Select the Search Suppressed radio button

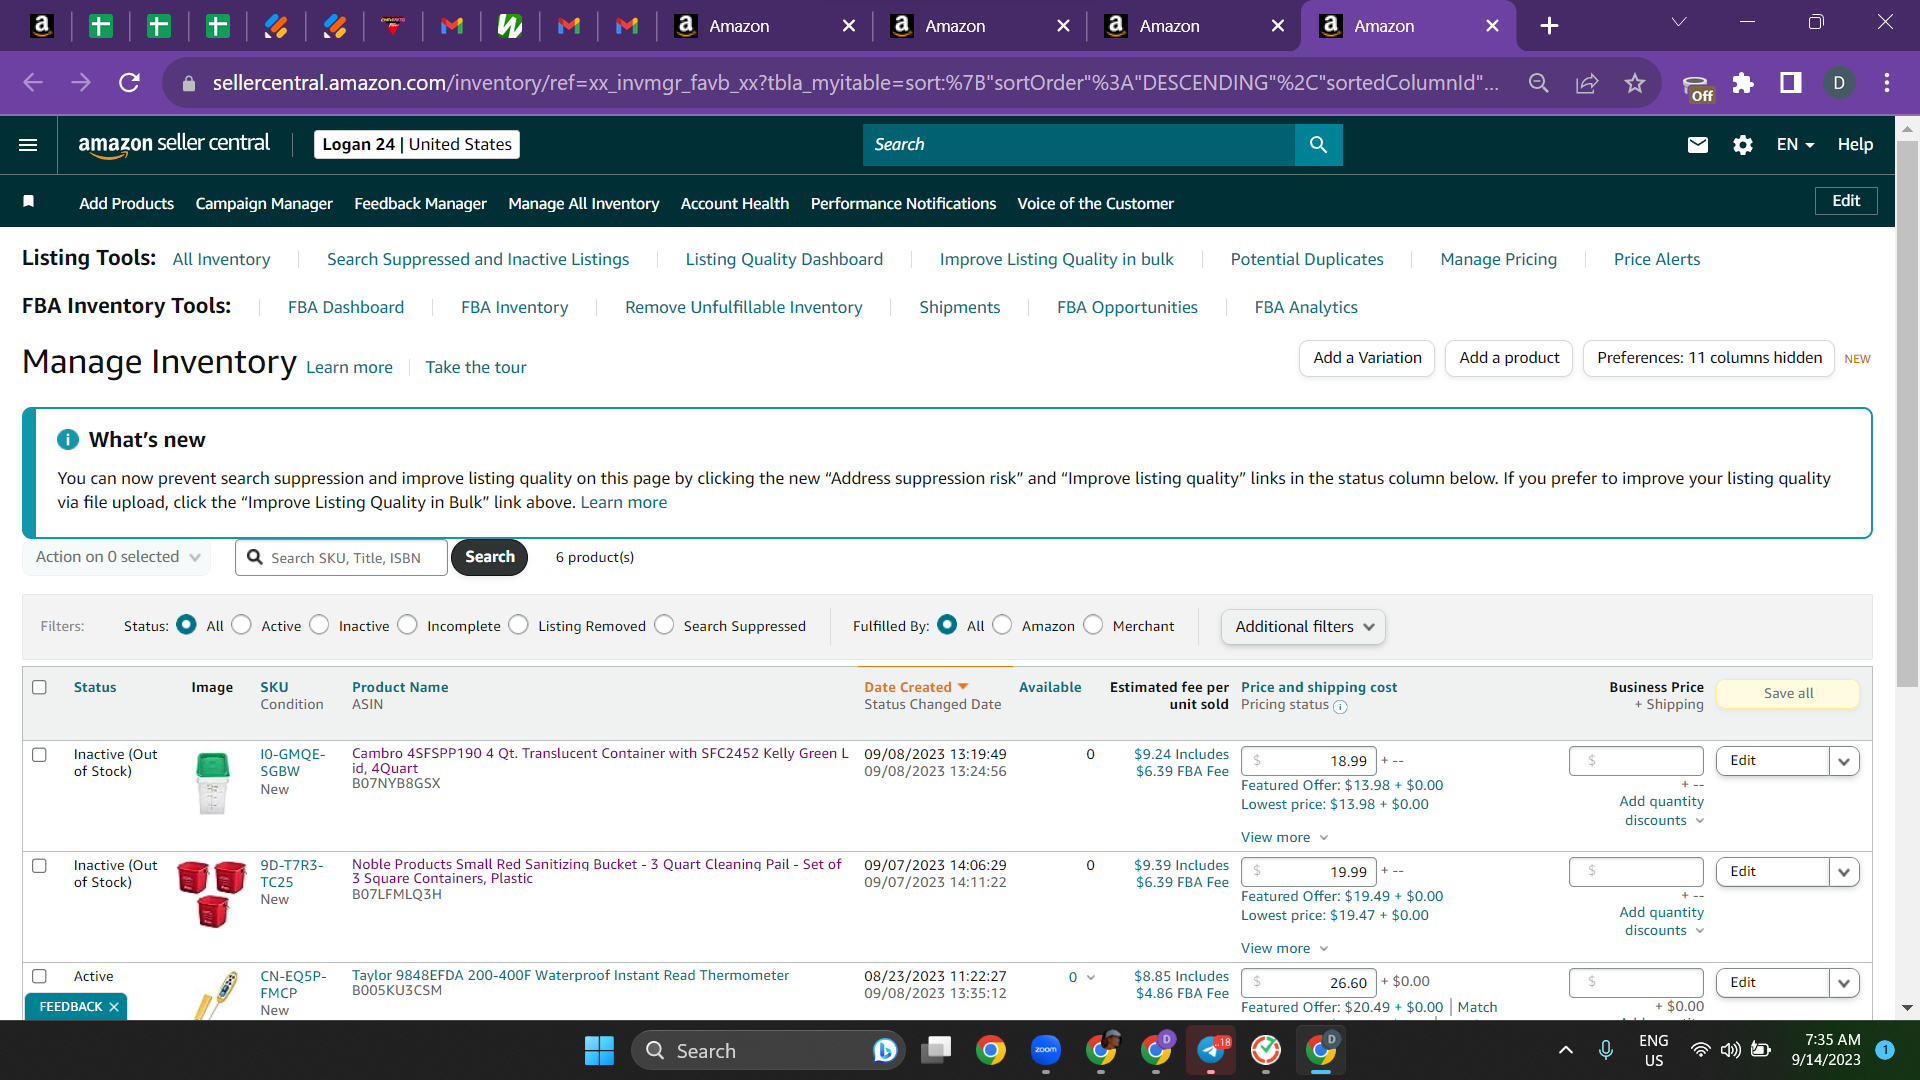664,625
